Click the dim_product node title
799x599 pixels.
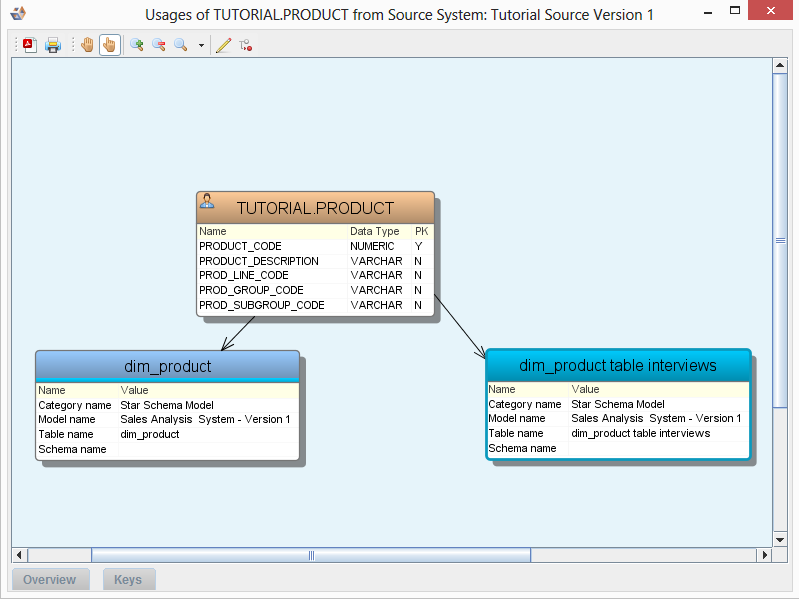pyautogui.click(x=167, y=366)
